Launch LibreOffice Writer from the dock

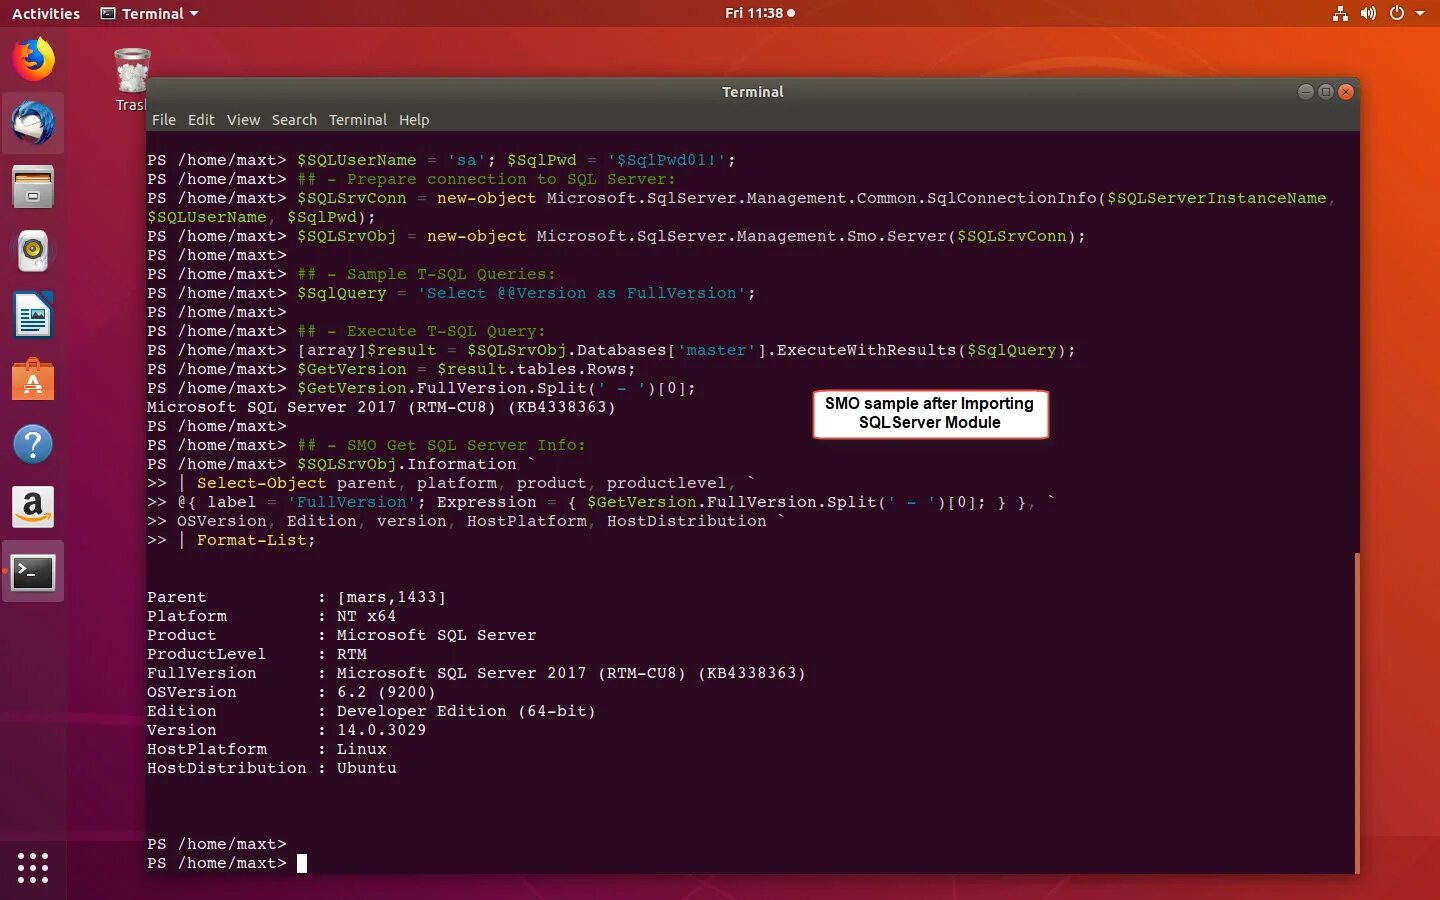click(33, 316)
